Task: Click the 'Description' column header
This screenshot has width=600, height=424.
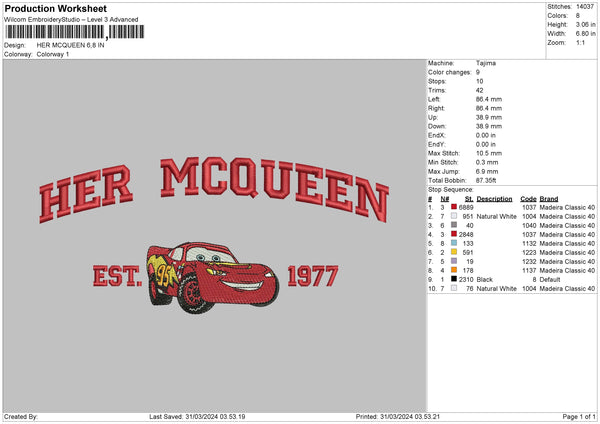Action: click(494, 199)
